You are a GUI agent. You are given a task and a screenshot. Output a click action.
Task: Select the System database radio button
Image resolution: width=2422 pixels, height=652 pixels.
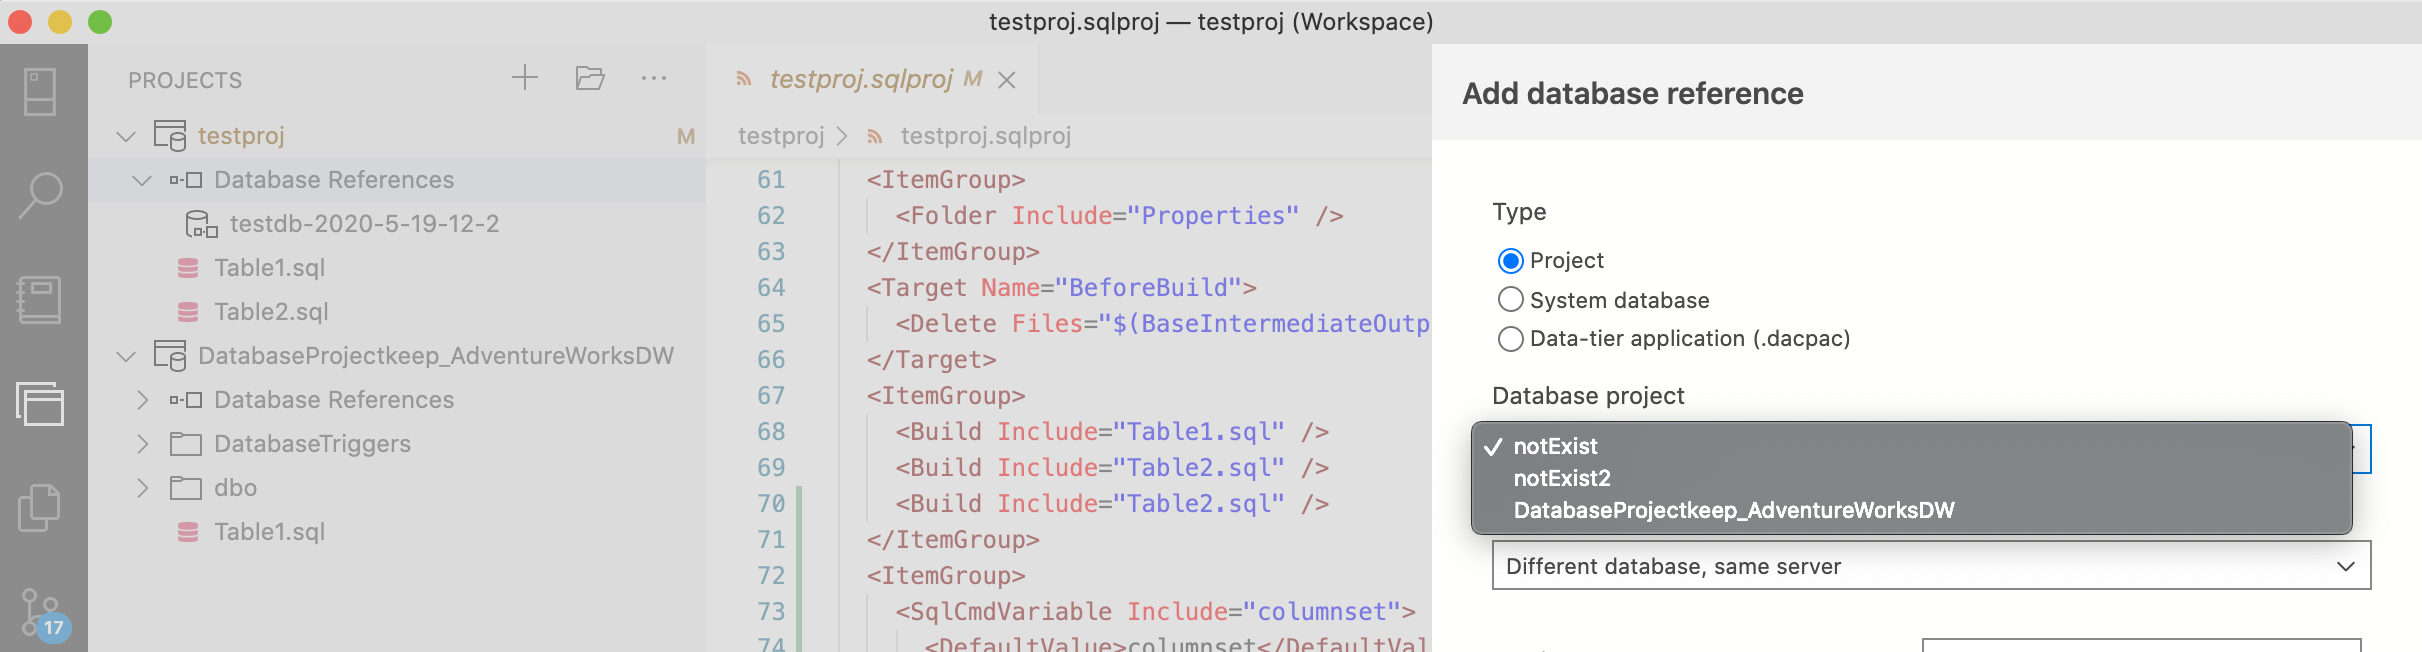tap(1511, 300)
